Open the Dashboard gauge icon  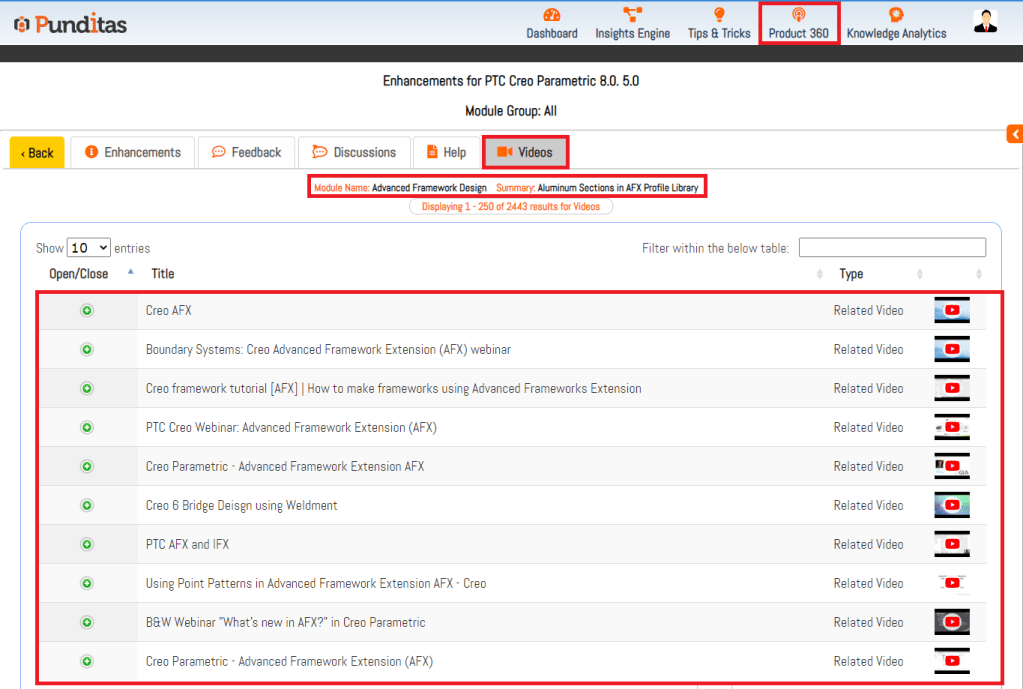552,16
